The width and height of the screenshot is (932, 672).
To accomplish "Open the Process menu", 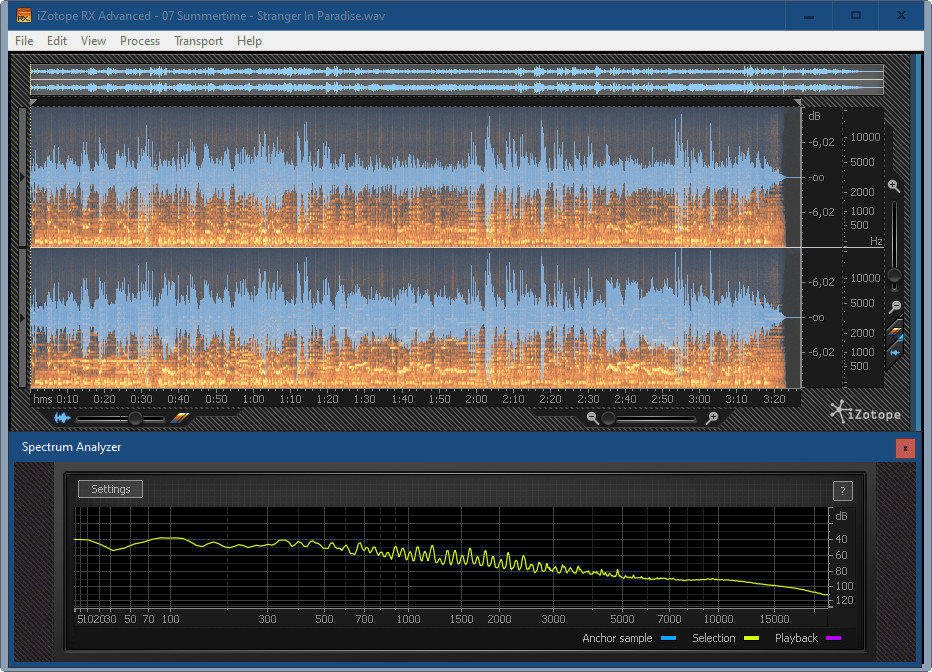I will pos(140,41).
